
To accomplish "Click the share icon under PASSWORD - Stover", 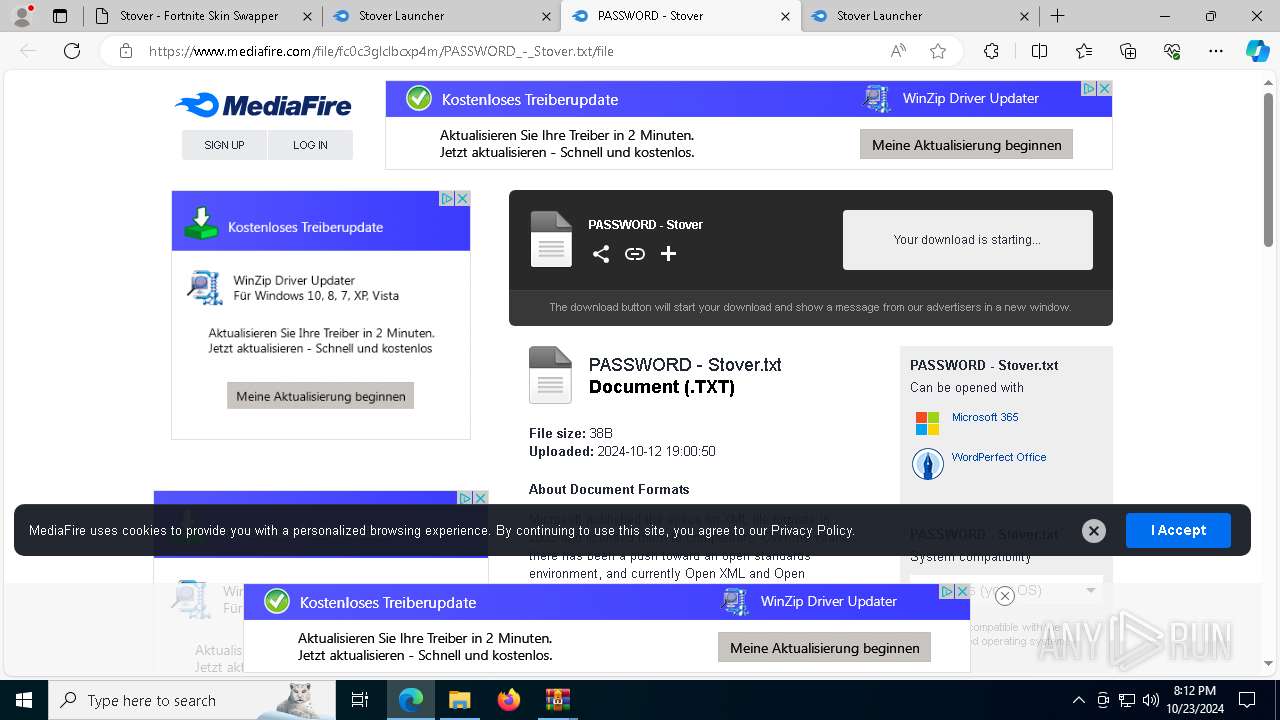I will 601,254.
